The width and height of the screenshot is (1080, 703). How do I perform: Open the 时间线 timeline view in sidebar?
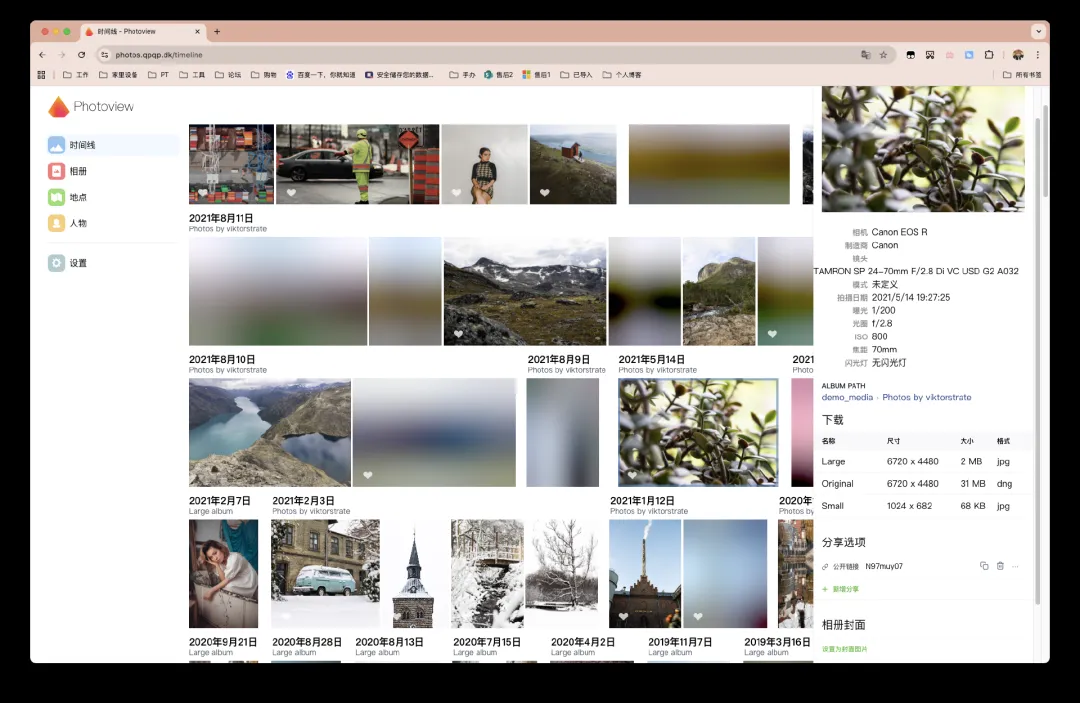(x=82, y=145)
